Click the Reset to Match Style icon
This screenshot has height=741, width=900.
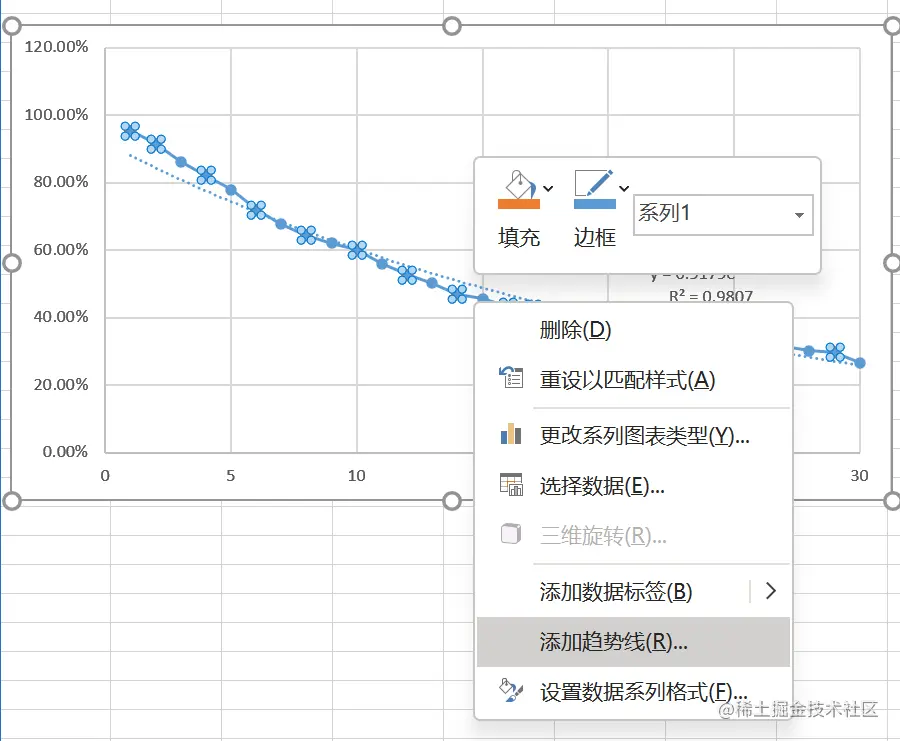tap(511, 378)
